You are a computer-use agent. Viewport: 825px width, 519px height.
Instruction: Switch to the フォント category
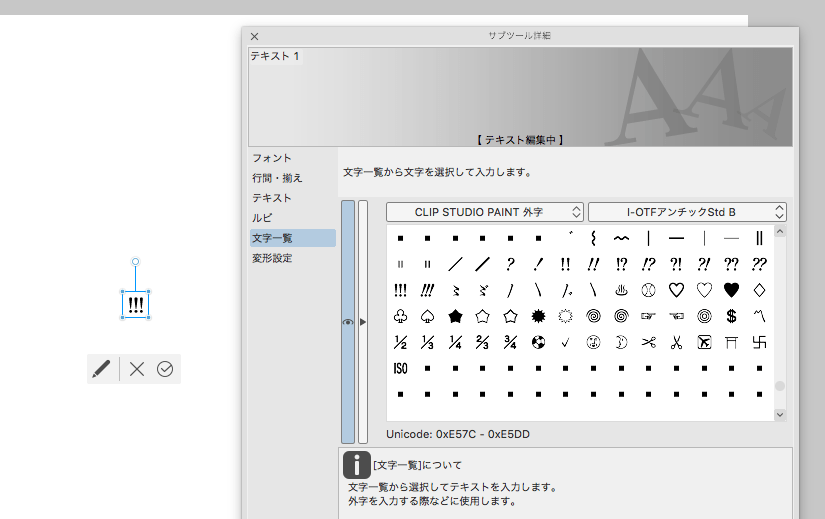(x=272, y=158)
